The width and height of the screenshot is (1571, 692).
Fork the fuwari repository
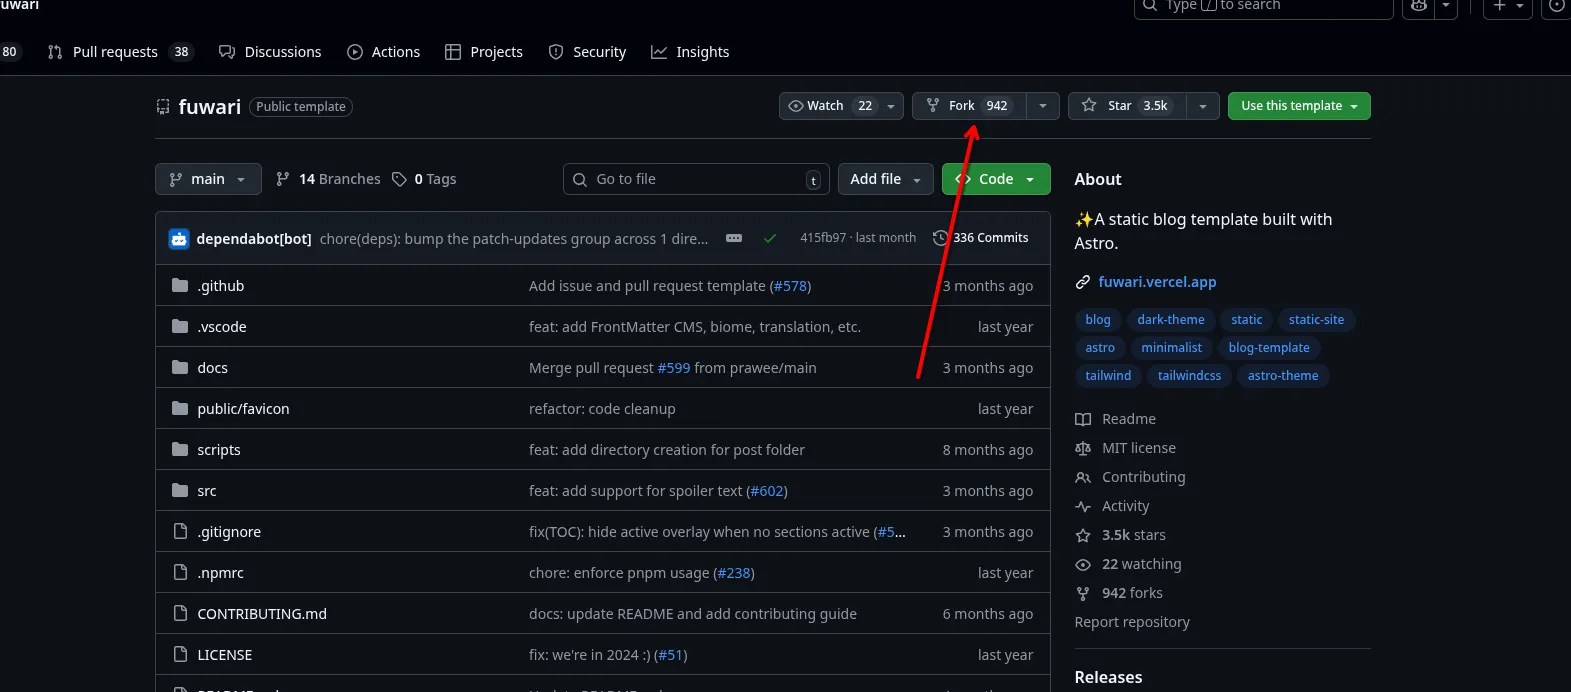click(969, 106)
